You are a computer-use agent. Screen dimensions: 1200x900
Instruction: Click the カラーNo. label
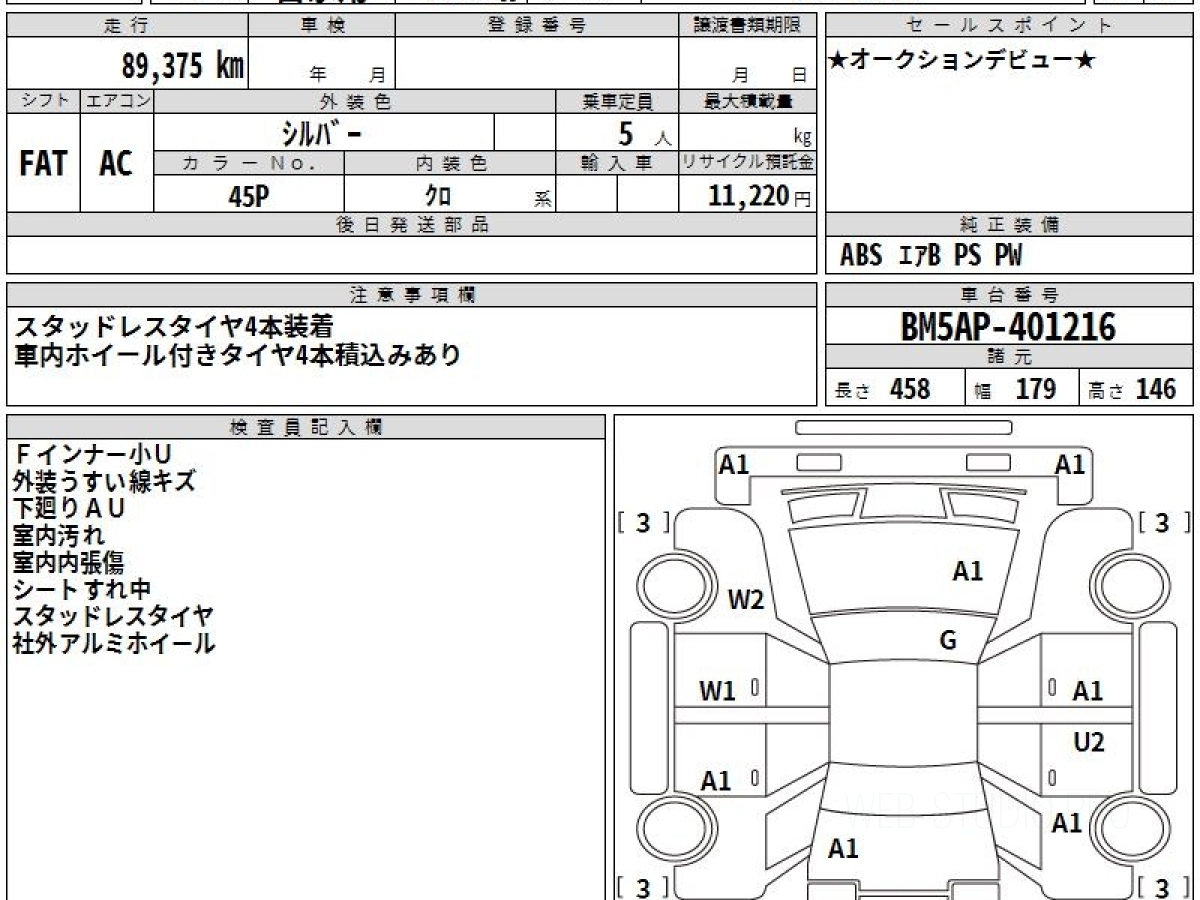tap(249, 163)
